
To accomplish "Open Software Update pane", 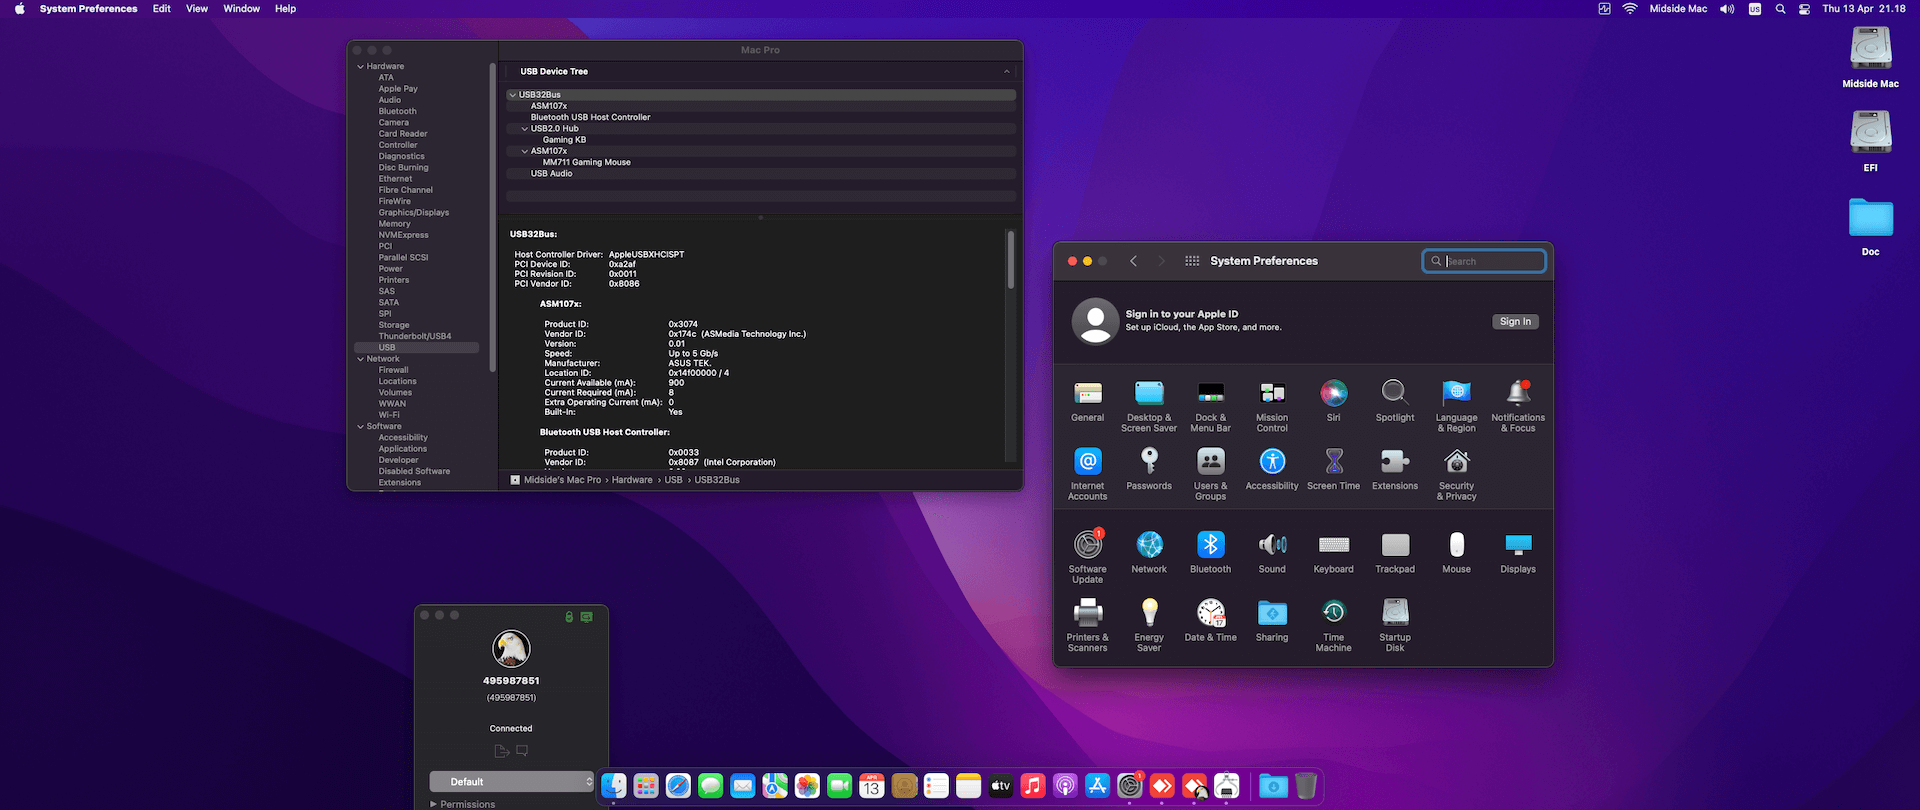I will tap(1088, 556).
